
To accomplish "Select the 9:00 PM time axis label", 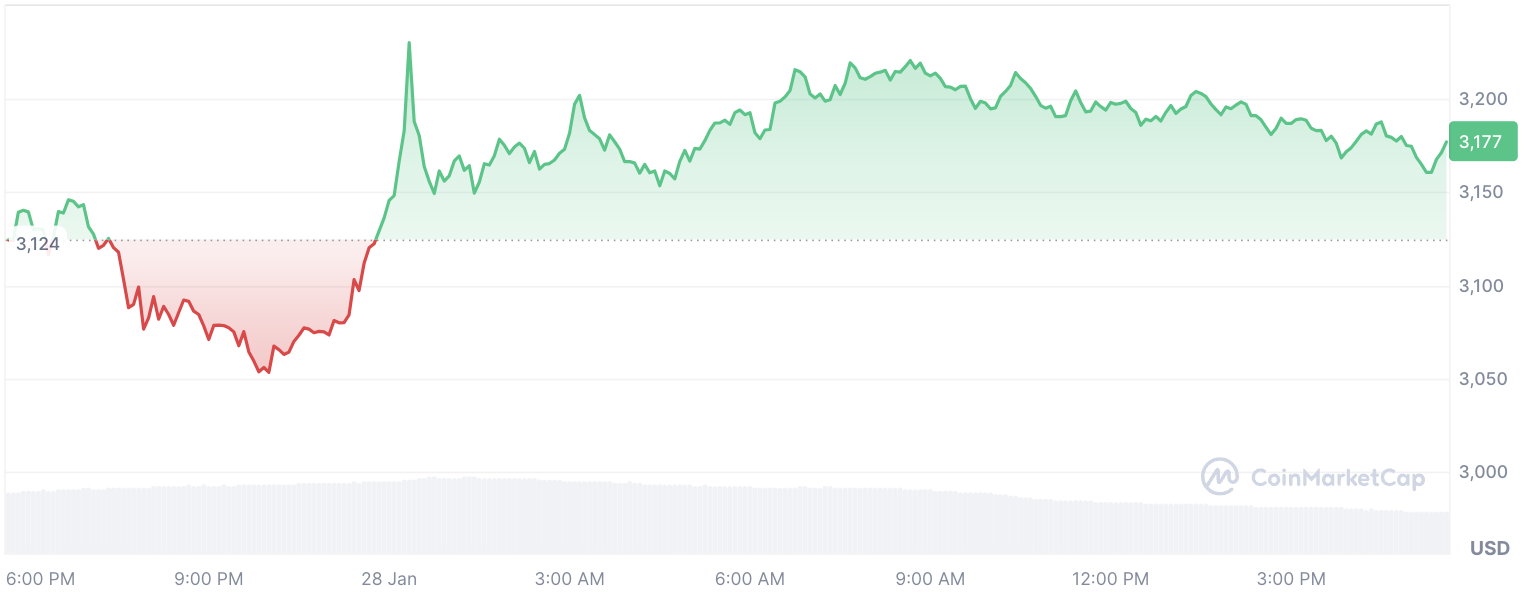I will coord(209,579).
